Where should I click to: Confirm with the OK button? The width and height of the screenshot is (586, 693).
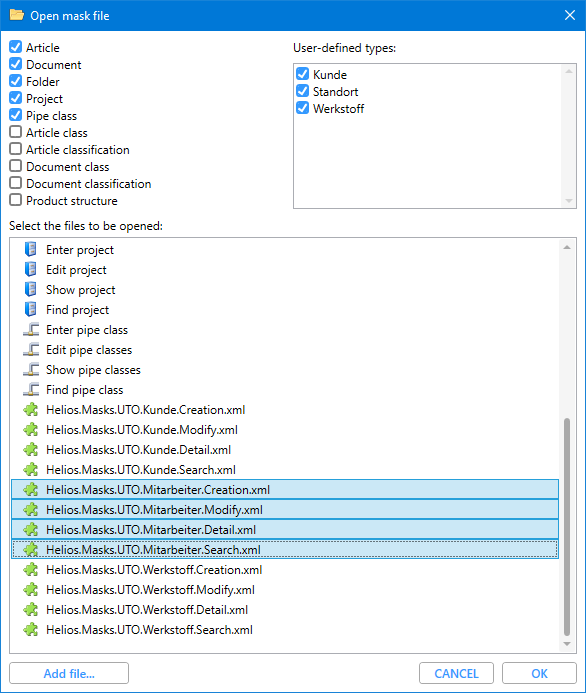coord(539,673)
